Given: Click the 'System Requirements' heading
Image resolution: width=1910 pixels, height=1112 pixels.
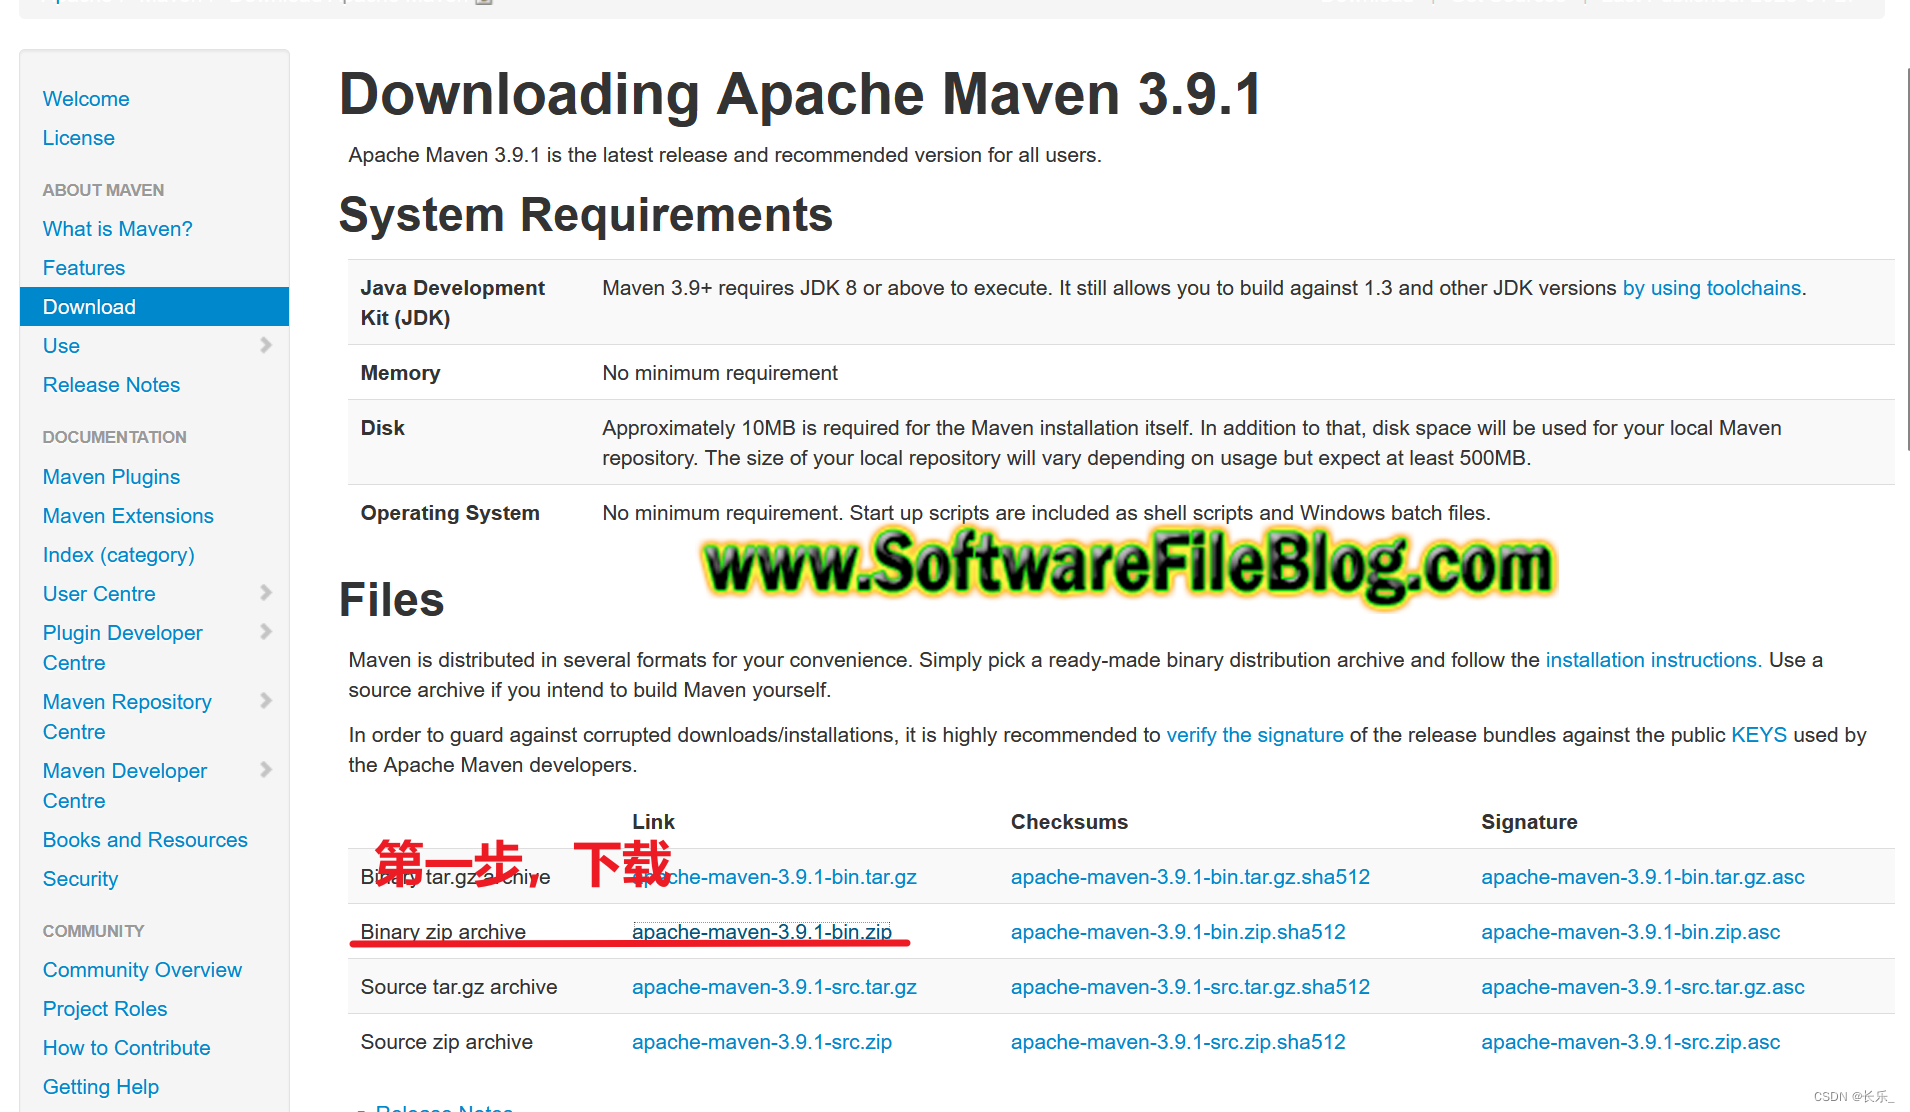Looking at the screenshot, I should pyautogui.click(x=586, y=215).
